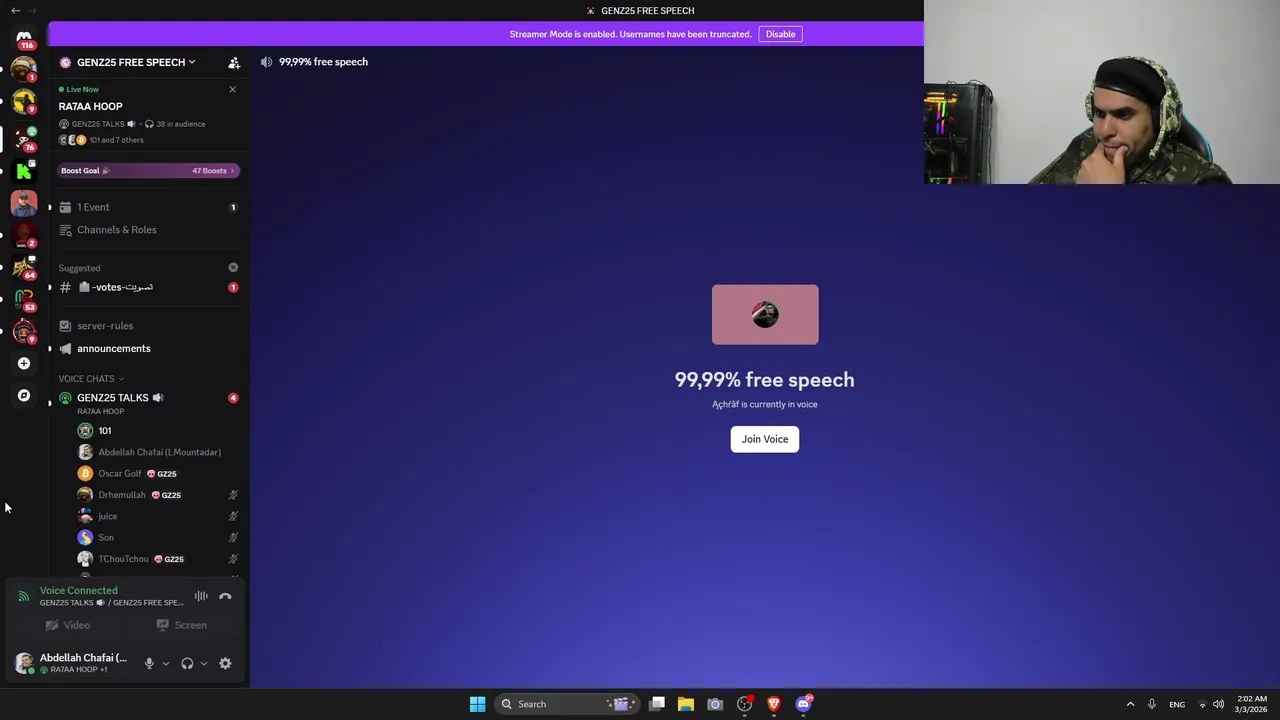Go back using the title bar arrow

(x=15, y=10)
